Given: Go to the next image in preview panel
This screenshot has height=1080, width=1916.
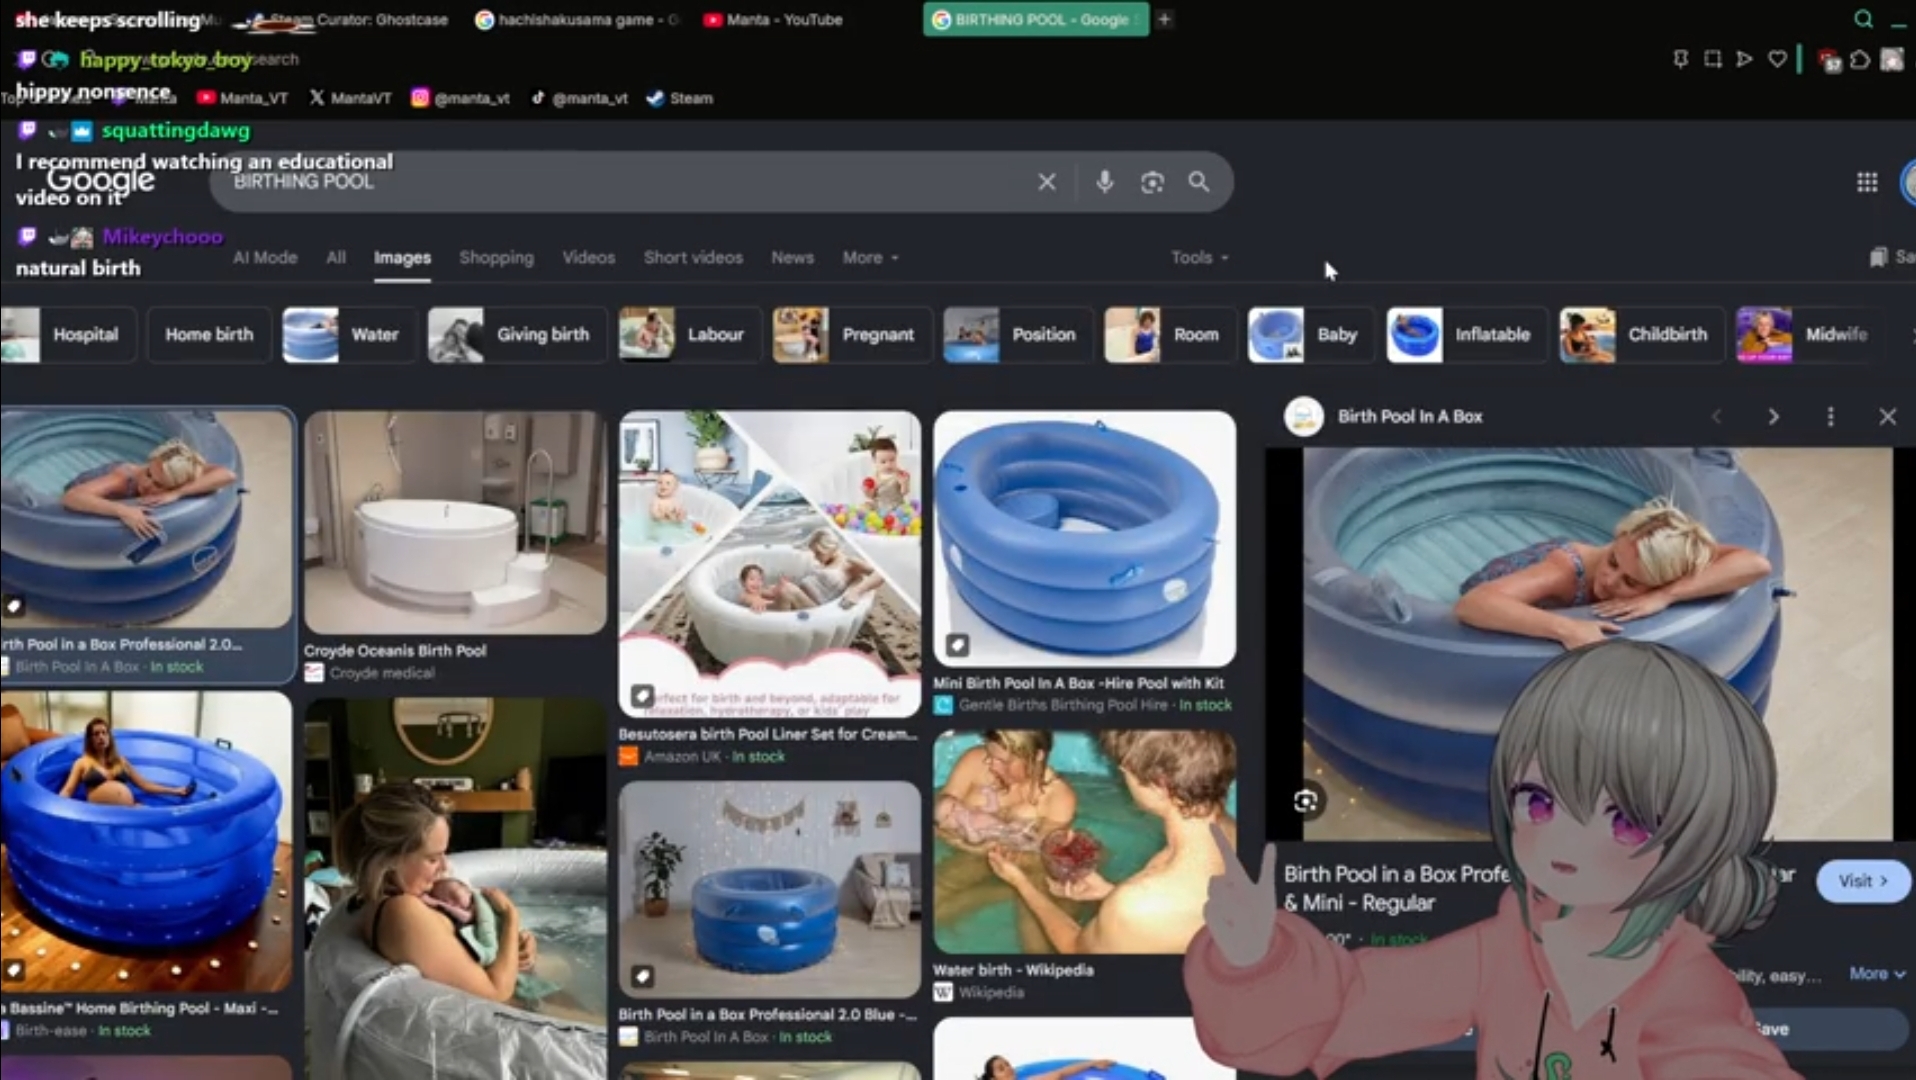Looking at the screenshot, I should point(1773,416).
